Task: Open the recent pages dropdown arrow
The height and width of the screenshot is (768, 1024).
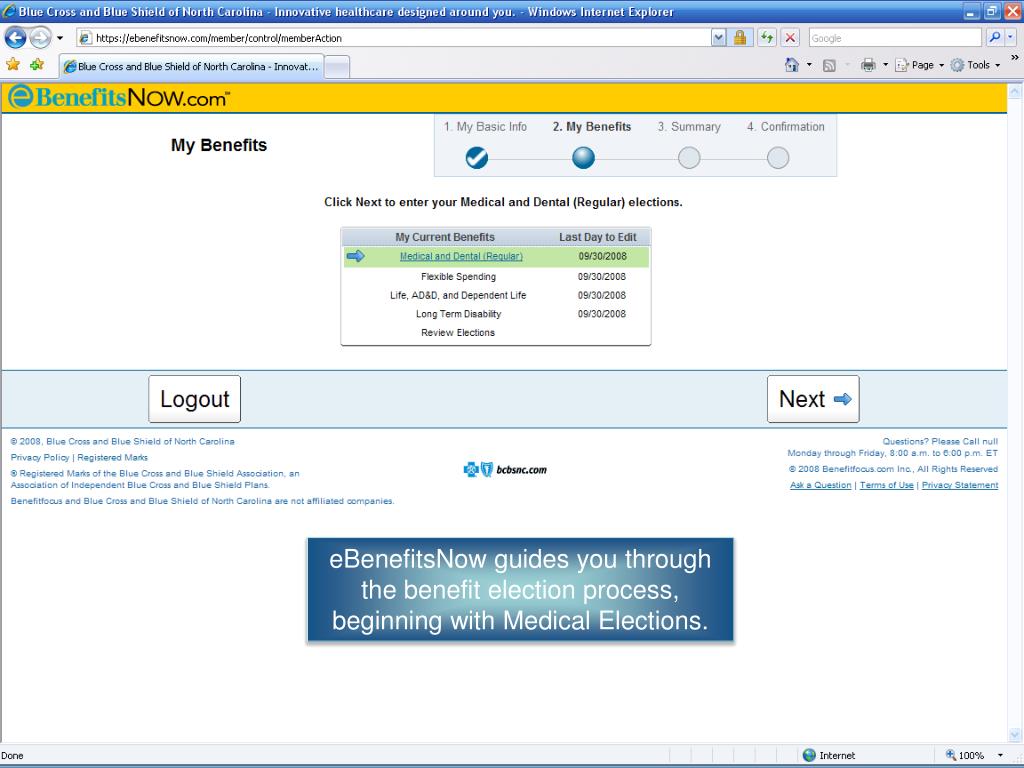Action: 60,38
